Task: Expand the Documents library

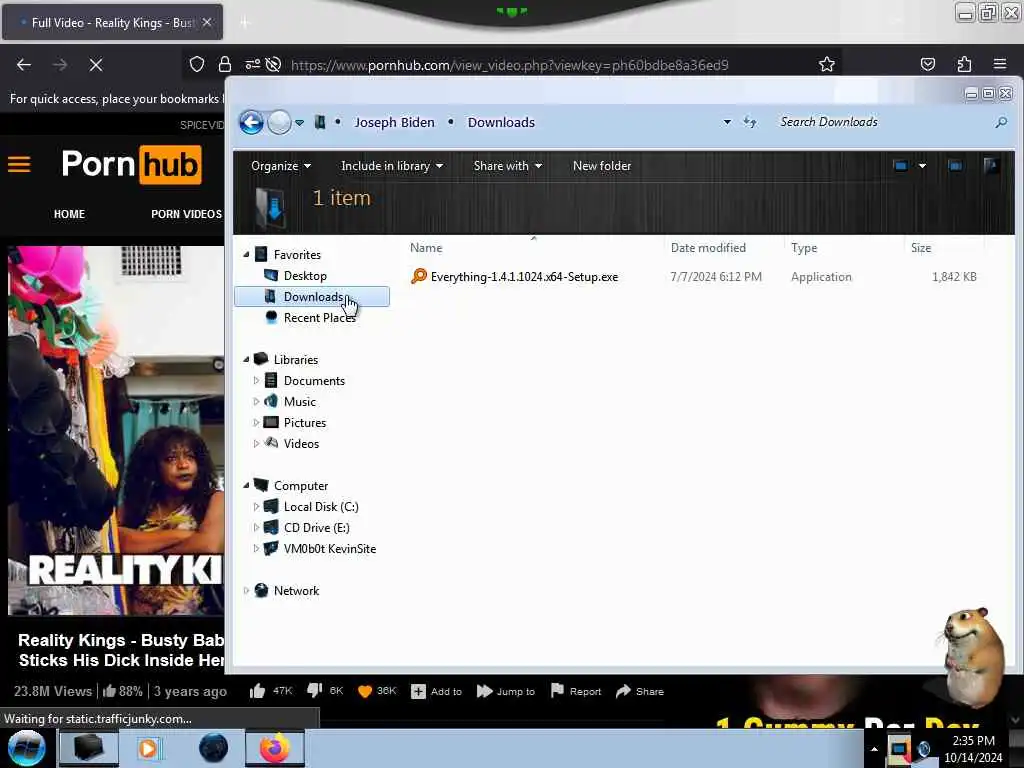Action: [x=256, y=380]
